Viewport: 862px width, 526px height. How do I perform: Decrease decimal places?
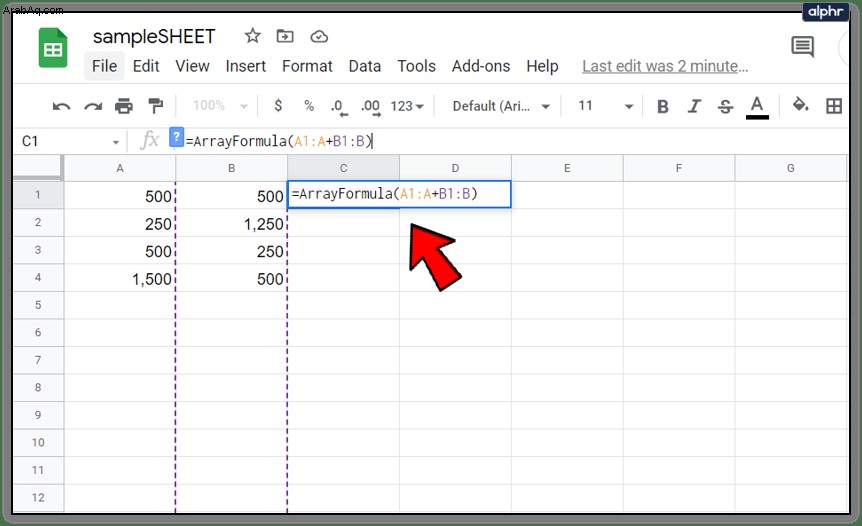[339, 107]
